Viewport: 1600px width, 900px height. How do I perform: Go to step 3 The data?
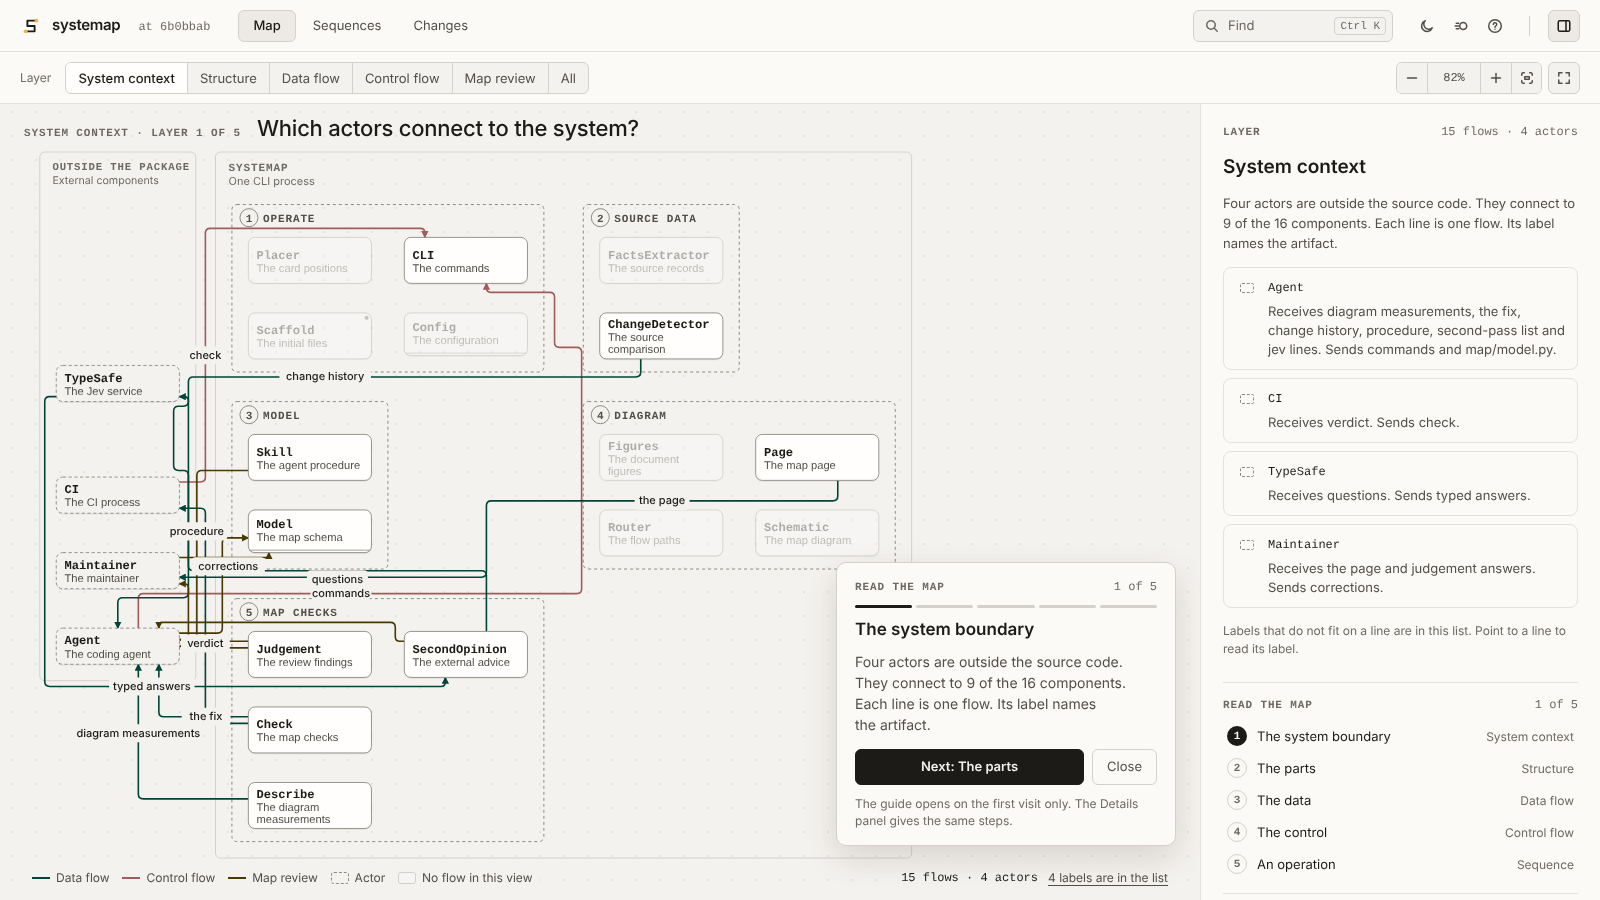[1400, 800]
